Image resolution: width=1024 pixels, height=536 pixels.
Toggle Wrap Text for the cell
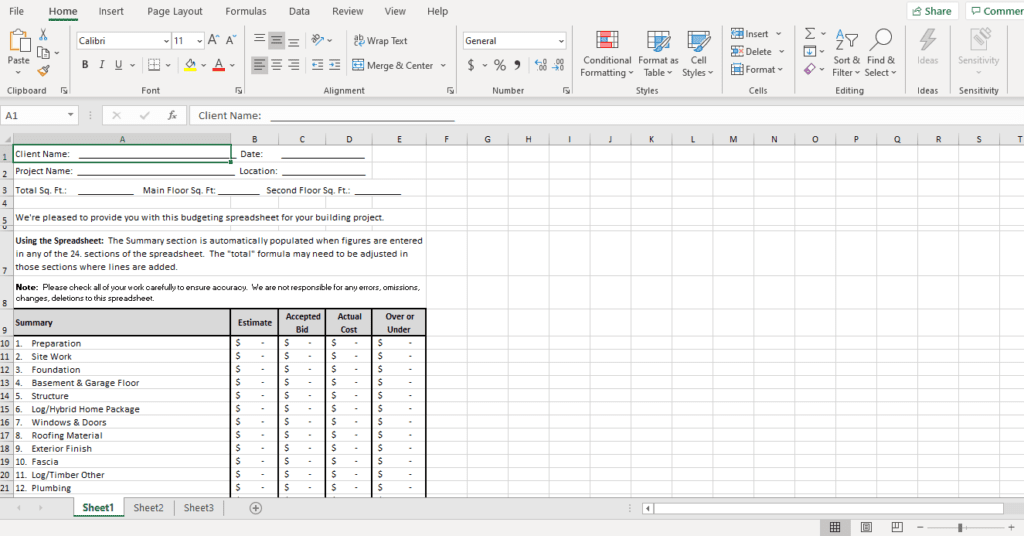coord(379,41)
